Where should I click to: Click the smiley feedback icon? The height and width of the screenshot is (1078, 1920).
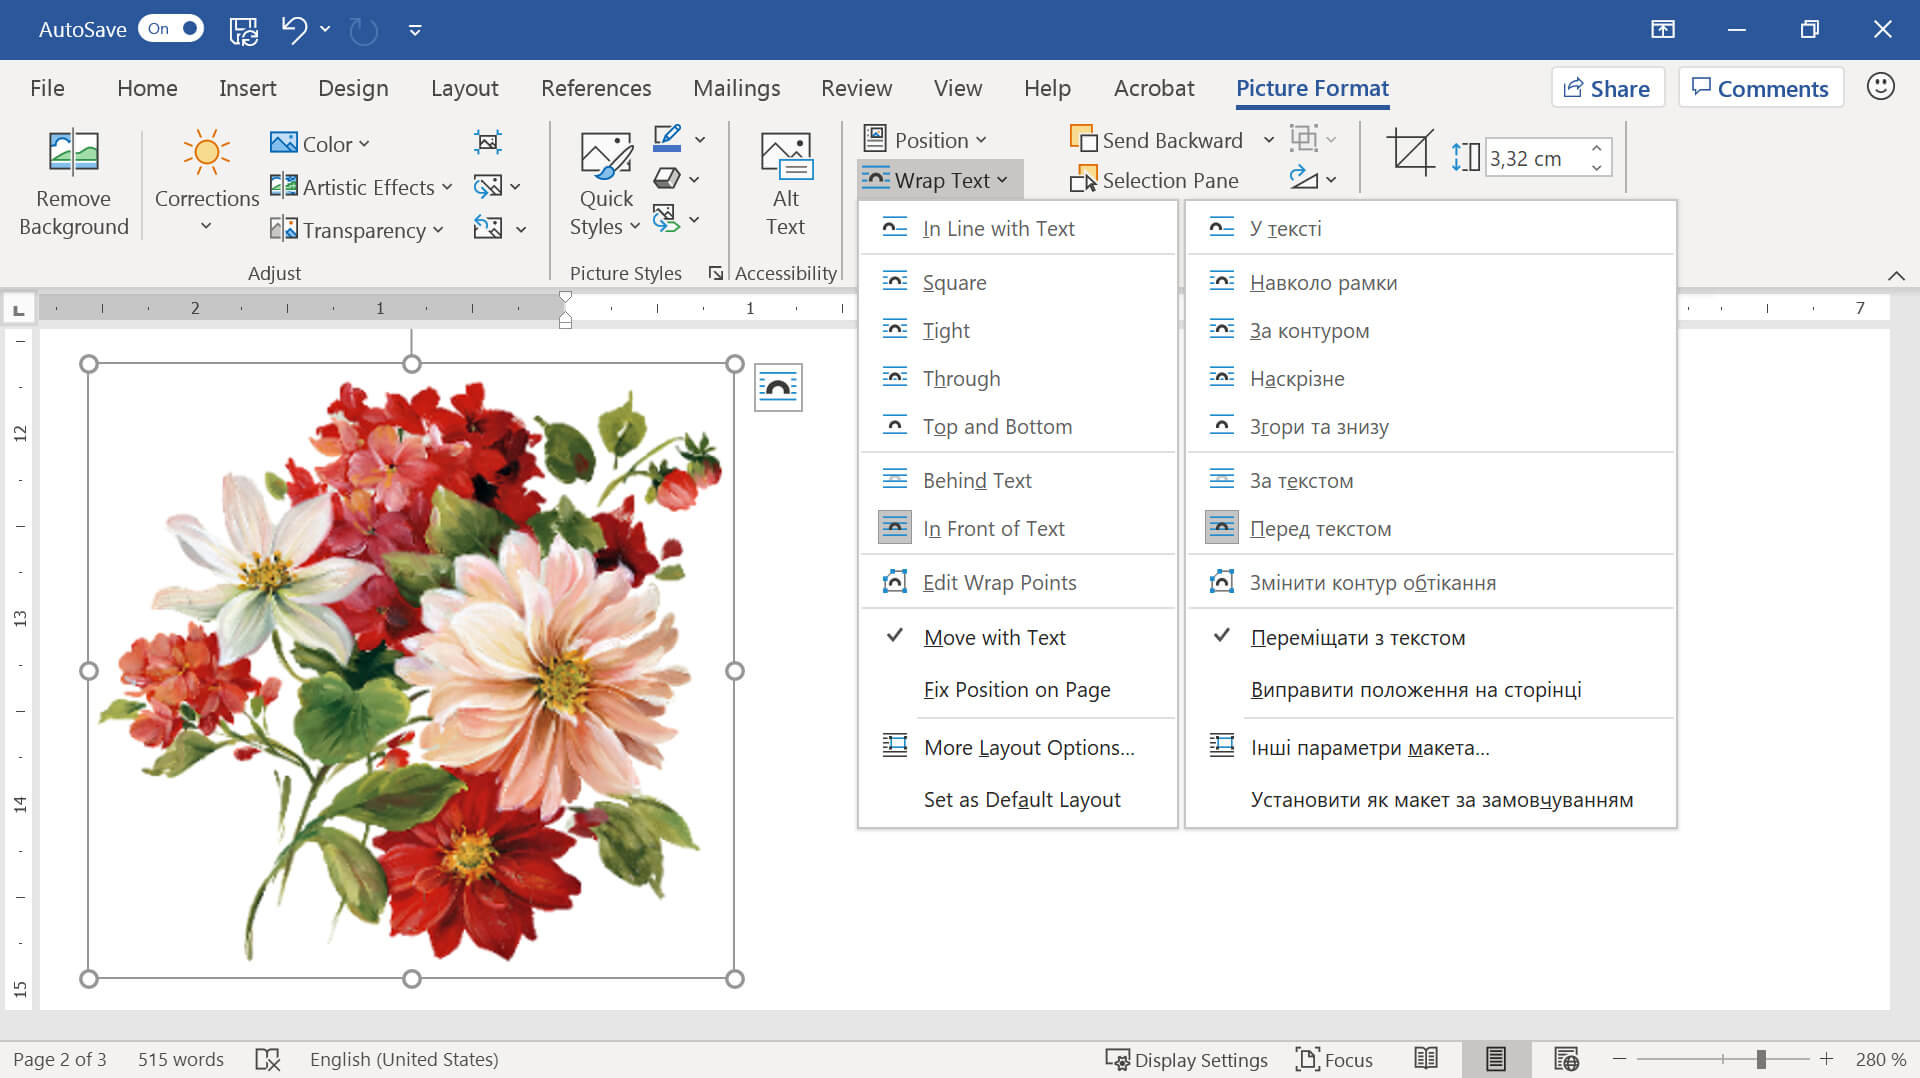coord(1880,87)
